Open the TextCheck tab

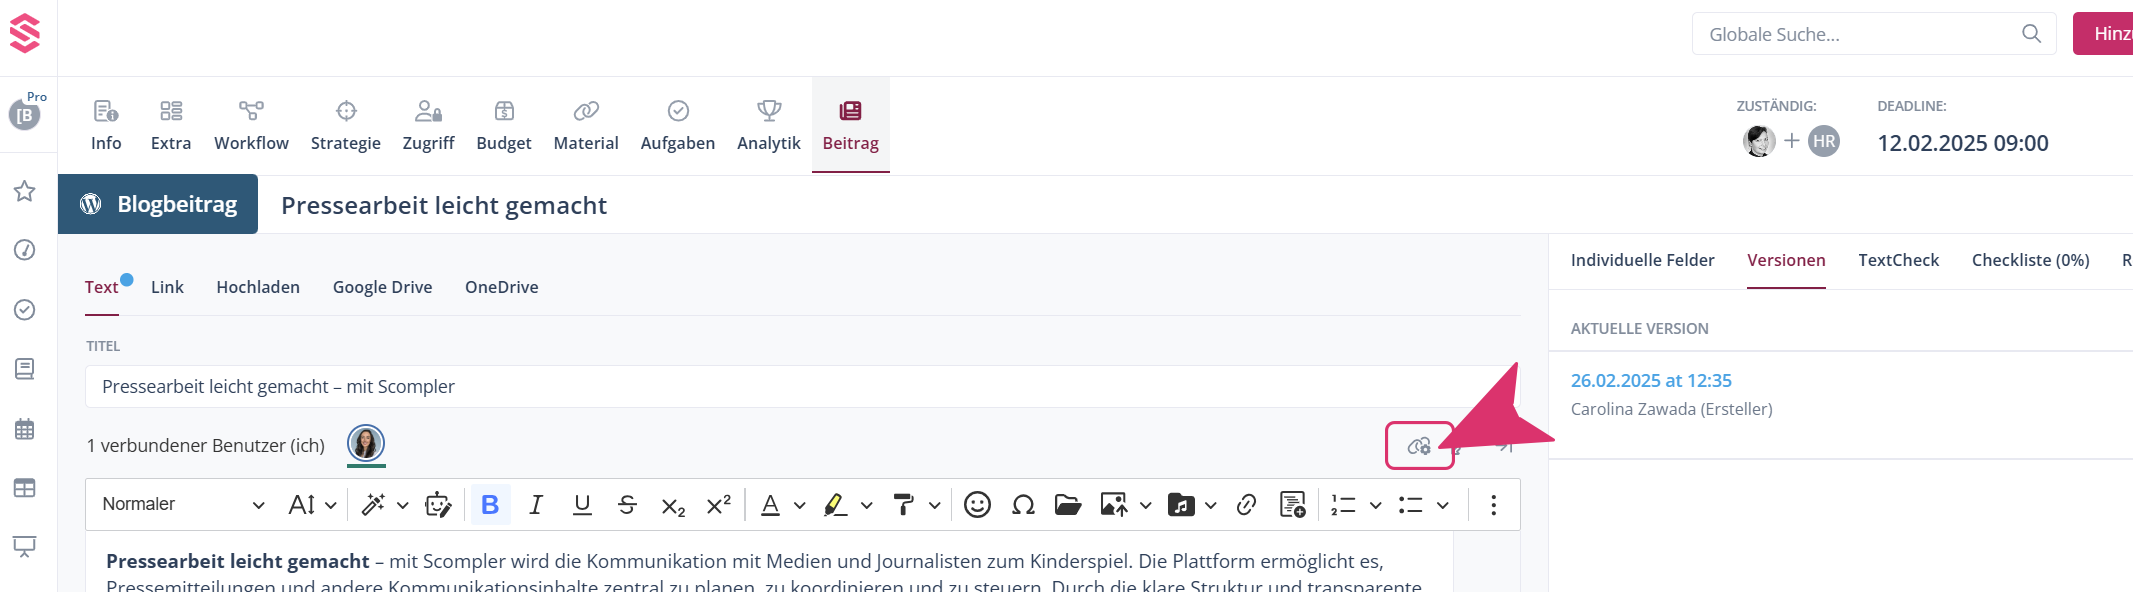click(x=1898, y=260)
